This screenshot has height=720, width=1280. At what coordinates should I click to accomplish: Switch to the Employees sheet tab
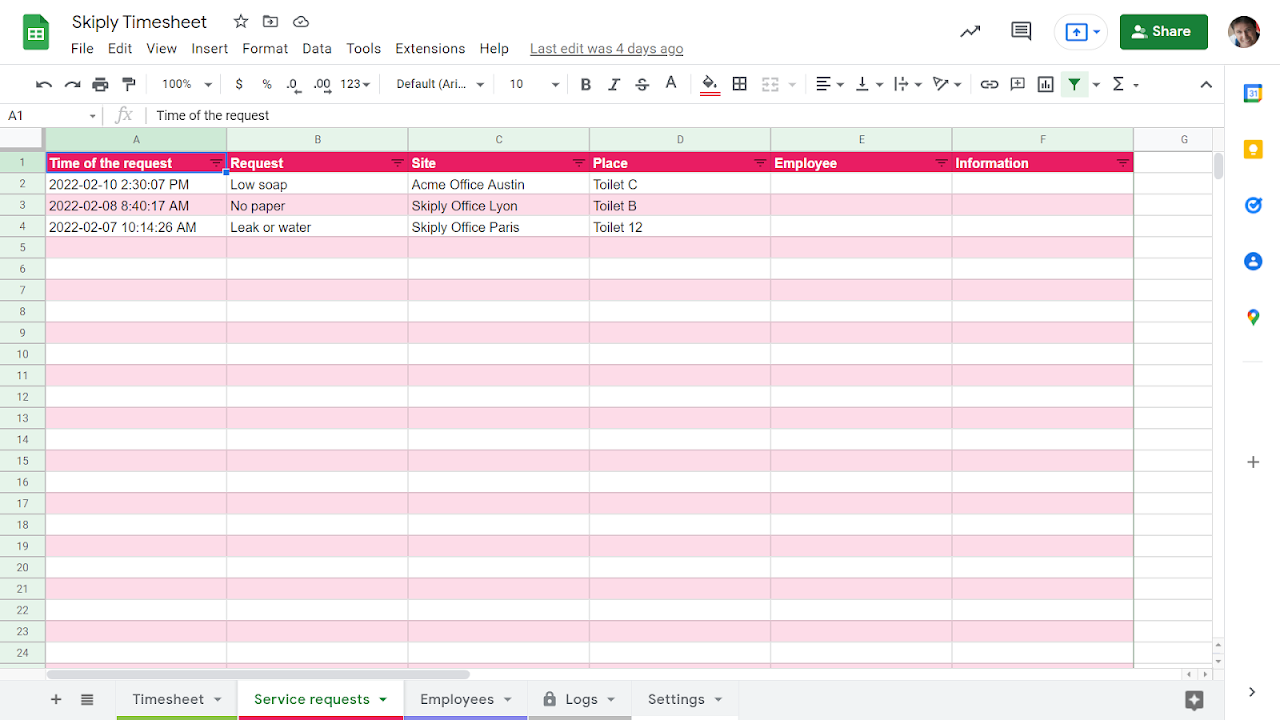[465, 700]
